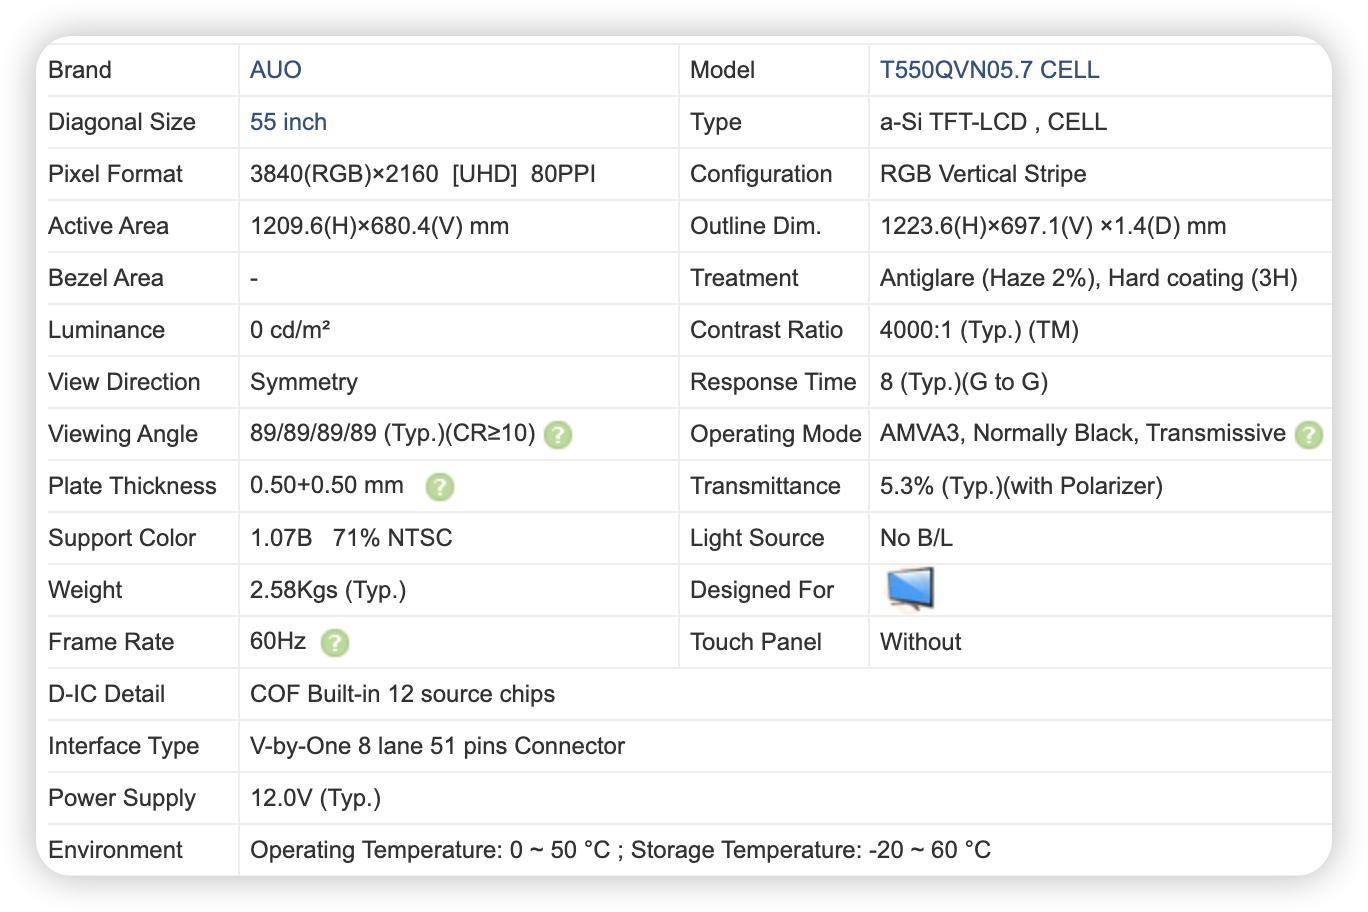The width and height of the screenshot is (1368, 912).
Task: Click the 'Environment' label
Action: point(115,850)
